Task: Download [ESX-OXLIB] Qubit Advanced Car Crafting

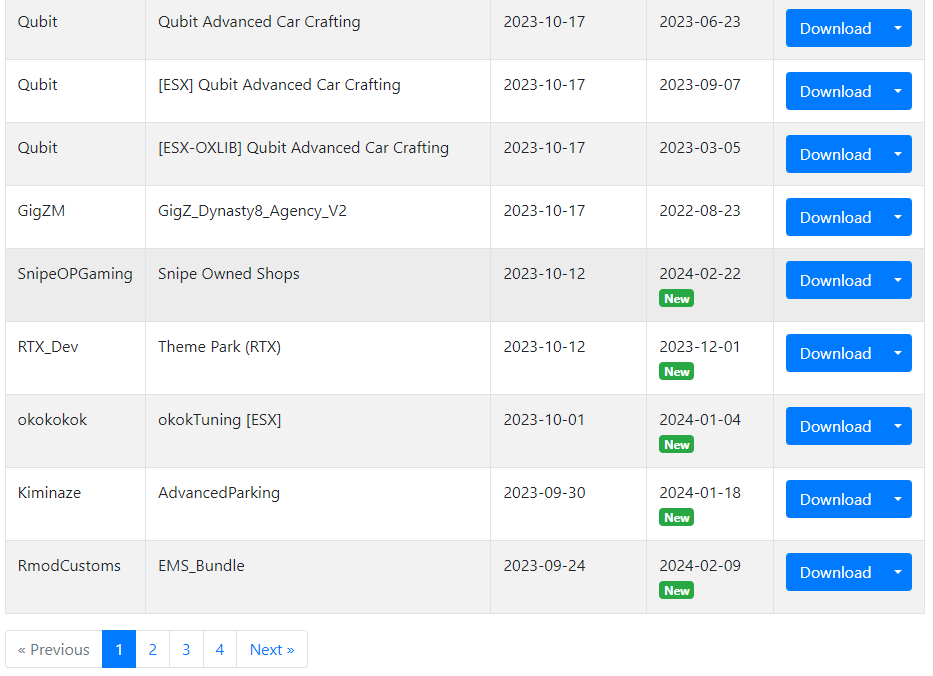Action: coord(835,154)
